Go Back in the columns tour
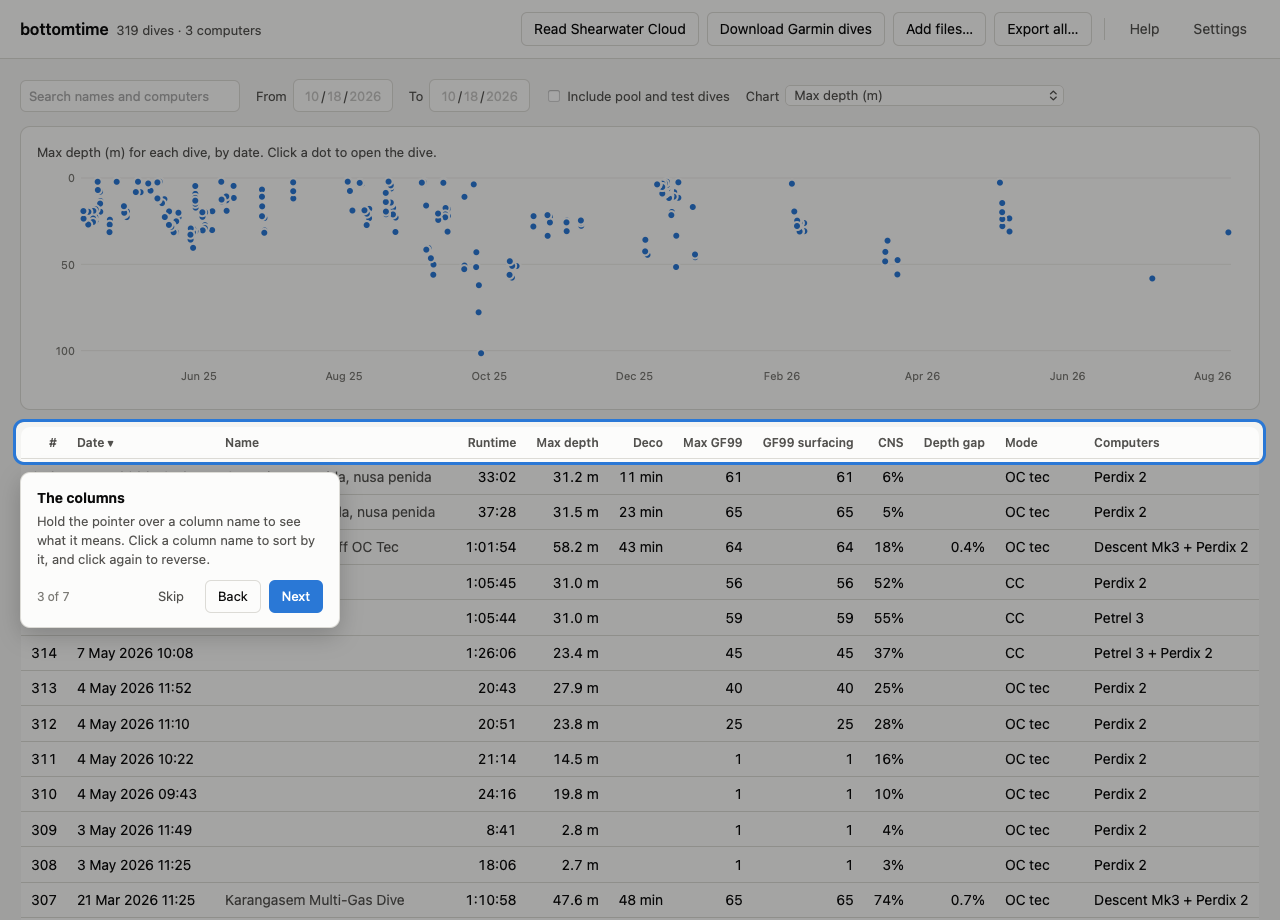Screen dimensions: 1280x920 233,596
